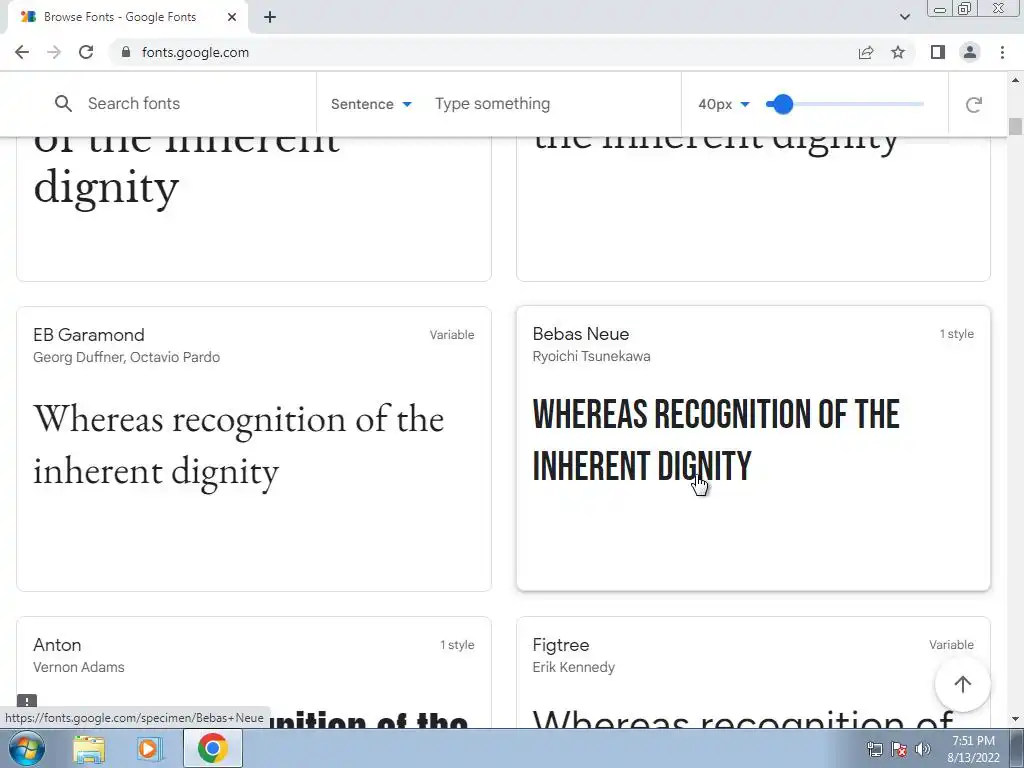This screenshot has height=768, width=1024.
Task: Click the Chrome taskbar icon
Action: pyautogui.click(x=213, y=748)
